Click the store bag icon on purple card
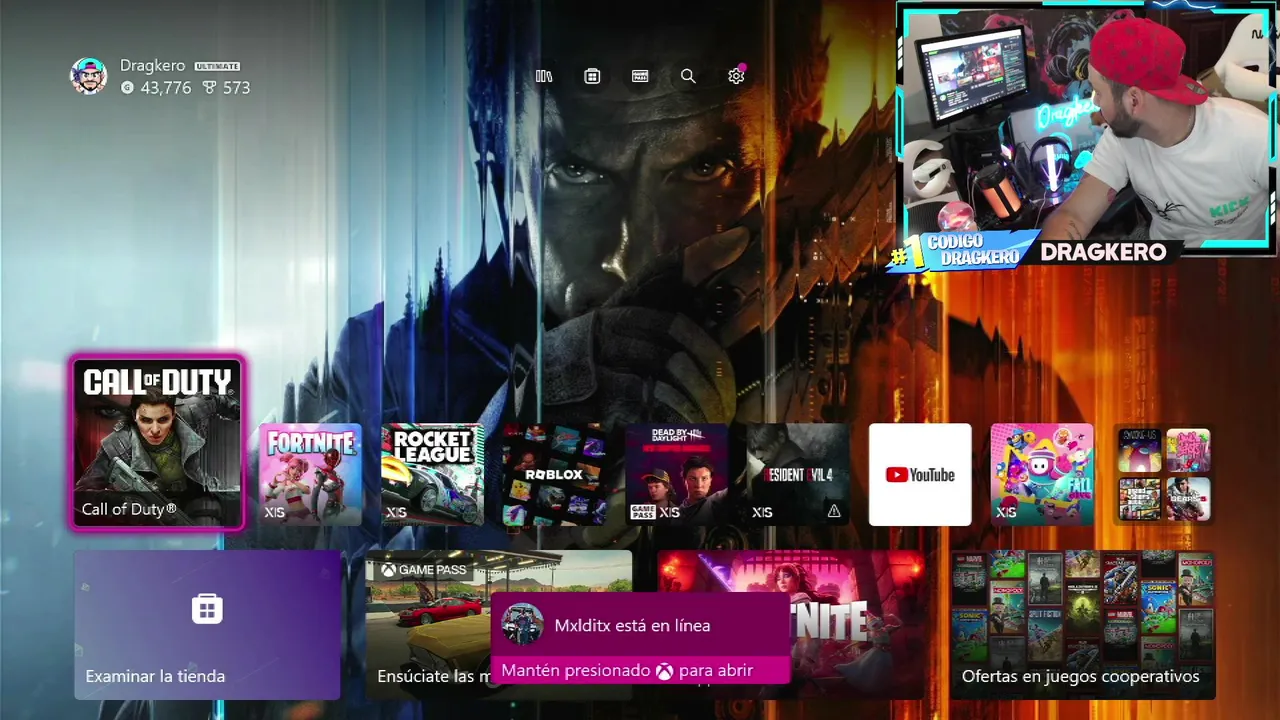 point(207,608)
